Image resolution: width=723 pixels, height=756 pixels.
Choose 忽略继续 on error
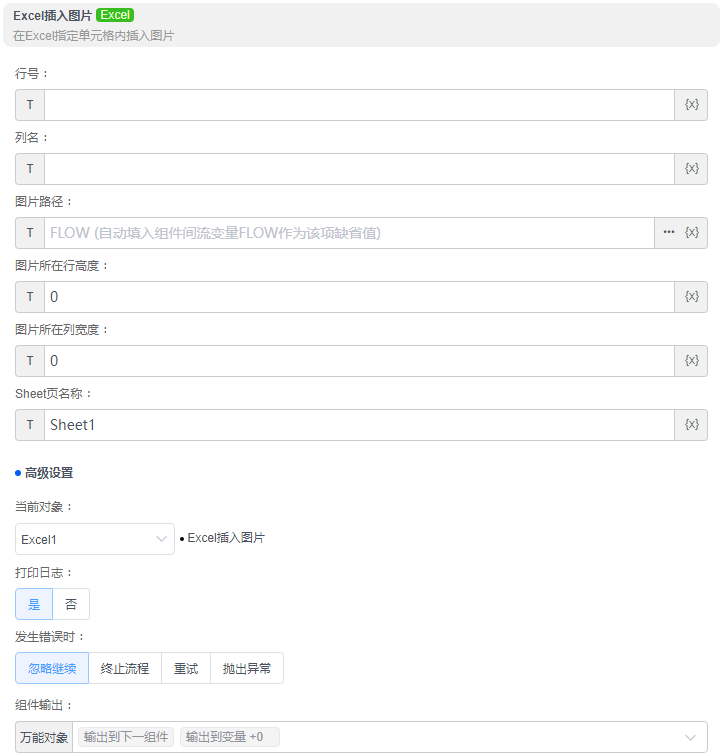(52, 668)
